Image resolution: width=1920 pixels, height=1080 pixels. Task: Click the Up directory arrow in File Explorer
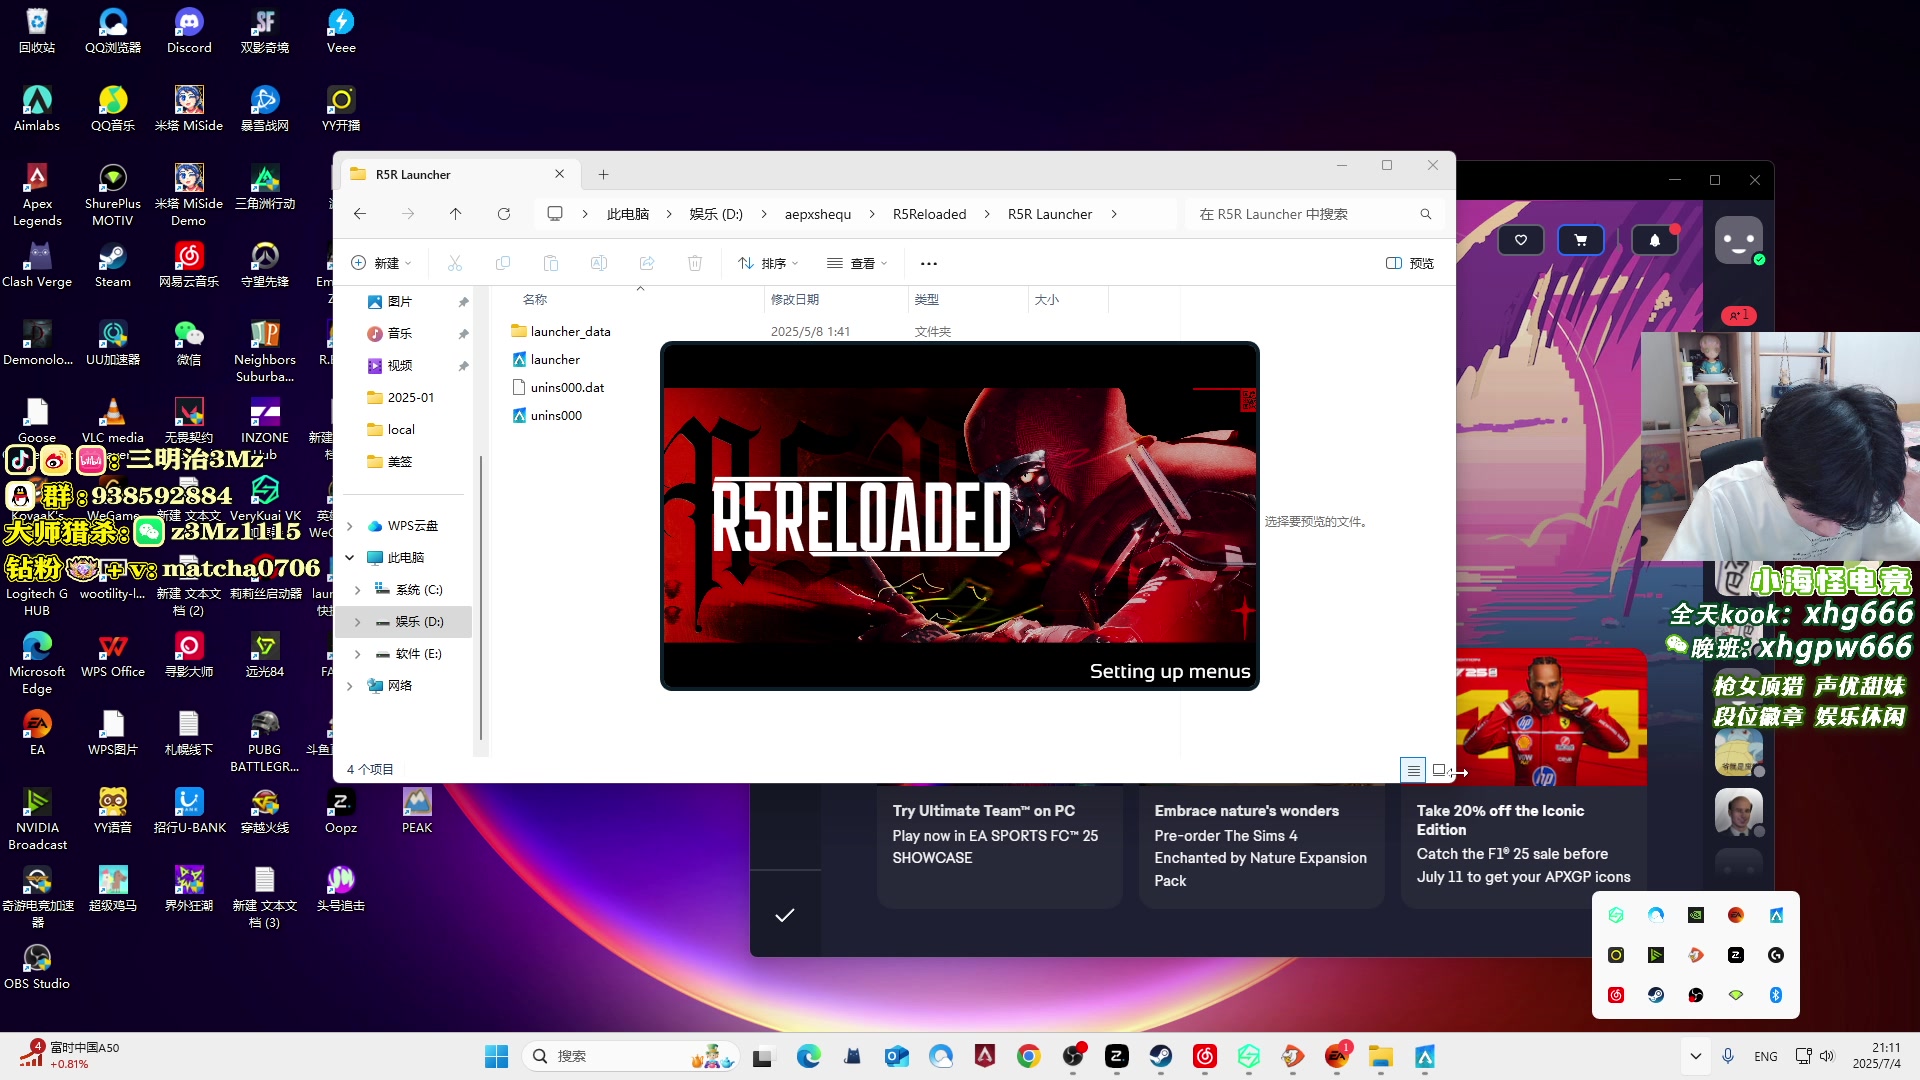click(456, 214)
